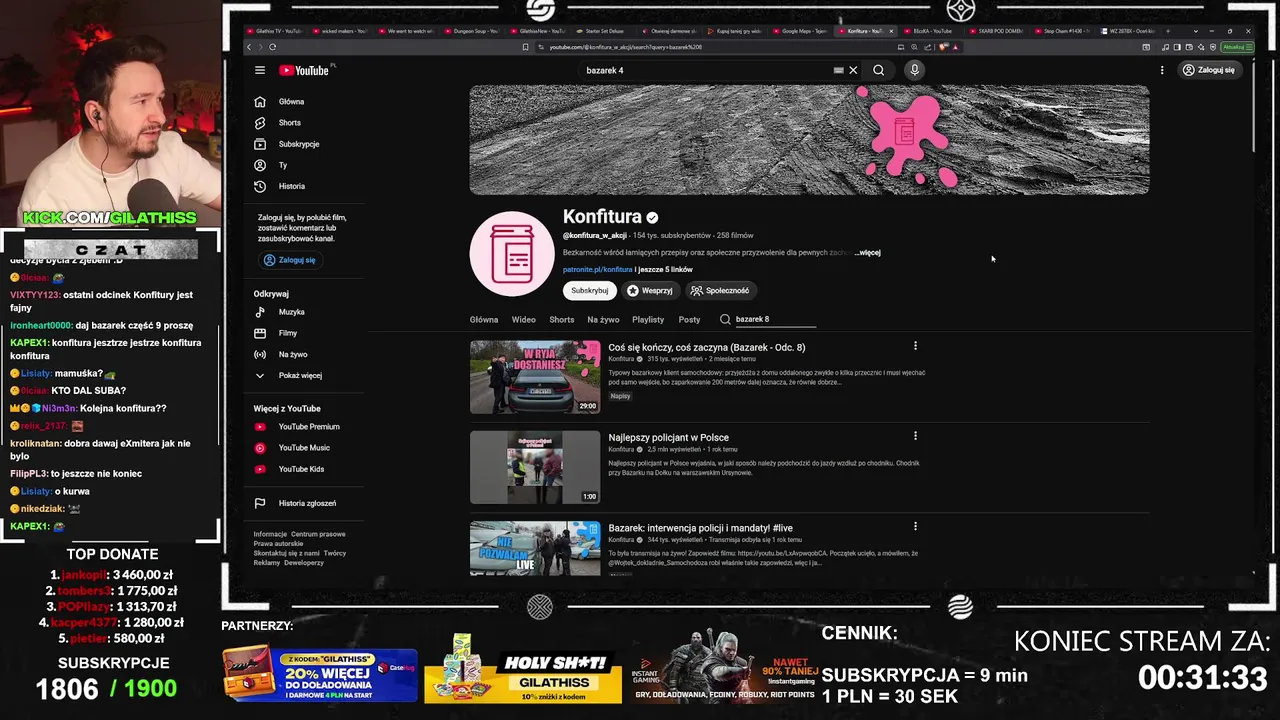The height and width of the screenshot is (720, 1280).
Task: Click the Konfitura channel banner image
Action: pos(809,139)
